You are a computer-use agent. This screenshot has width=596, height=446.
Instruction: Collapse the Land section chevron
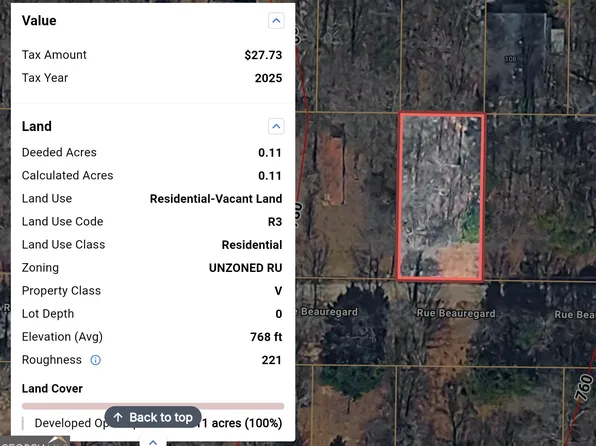coord(276,126)
